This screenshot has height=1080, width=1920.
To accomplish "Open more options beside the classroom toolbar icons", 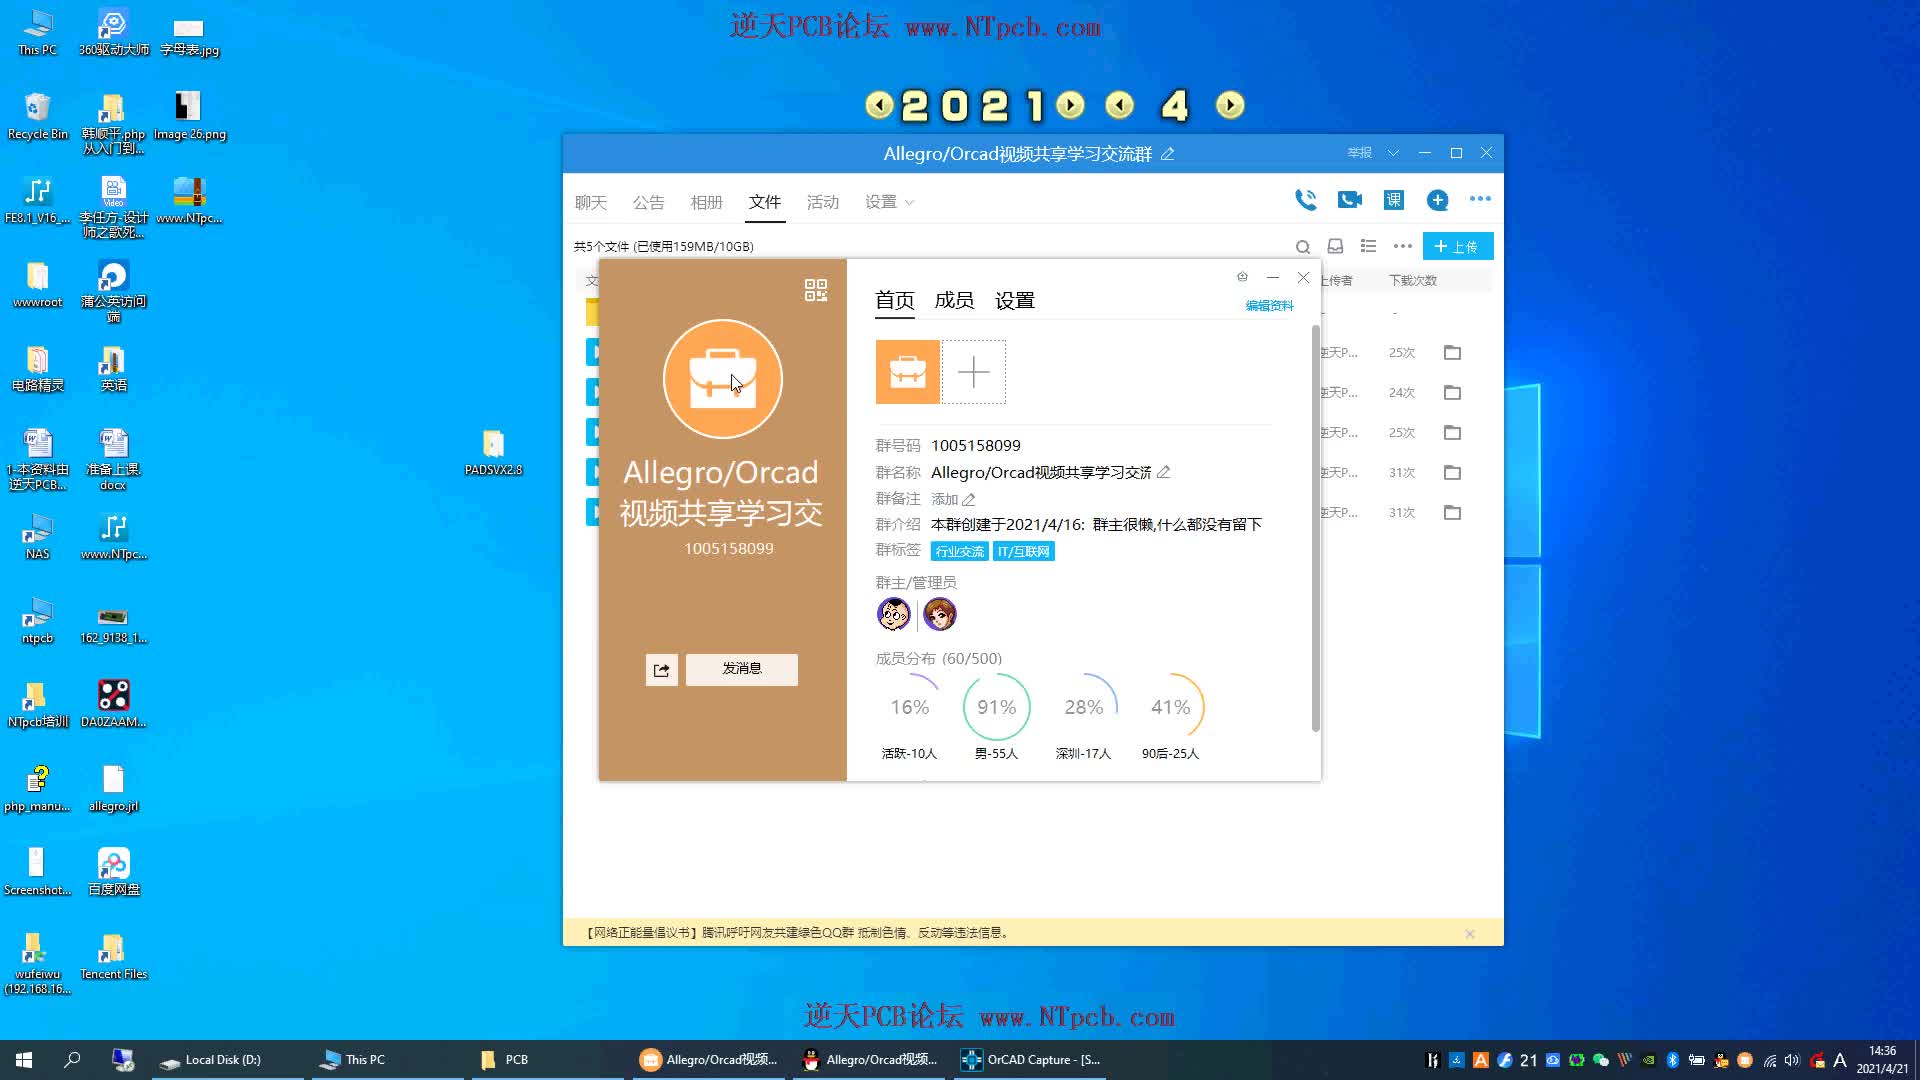I will click(1480, 199).
